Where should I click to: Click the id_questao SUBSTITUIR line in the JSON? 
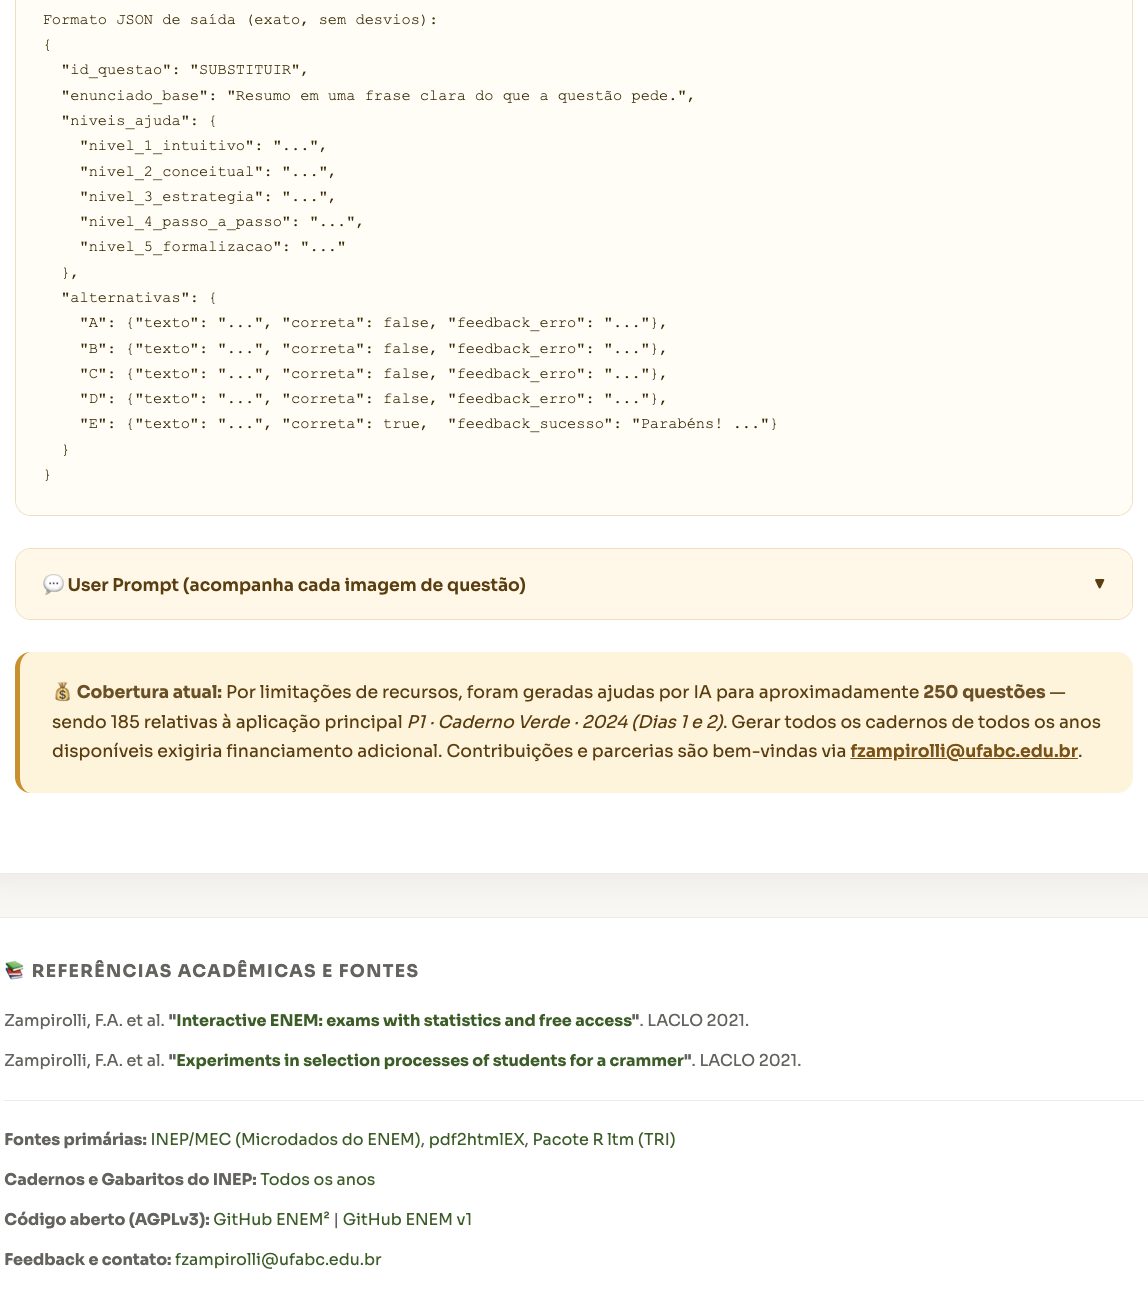tap(184, 70)
